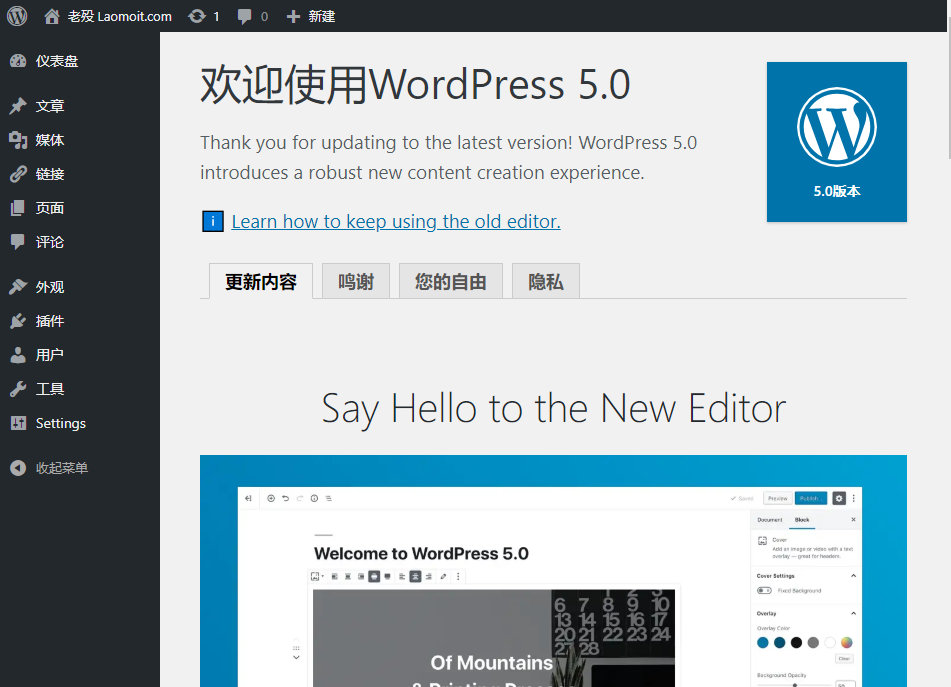Visit site via 老殁 Laomoit.com home link
This screenshot has height=687, width=951.
click(108, 16)
